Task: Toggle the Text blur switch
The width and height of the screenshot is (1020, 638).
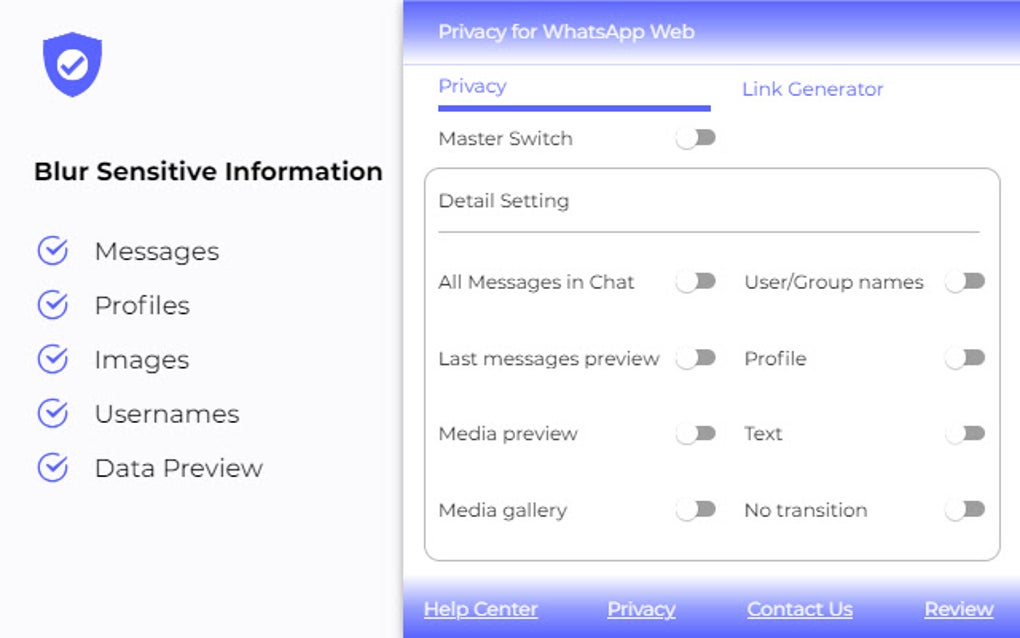Action: pos(964,434)
